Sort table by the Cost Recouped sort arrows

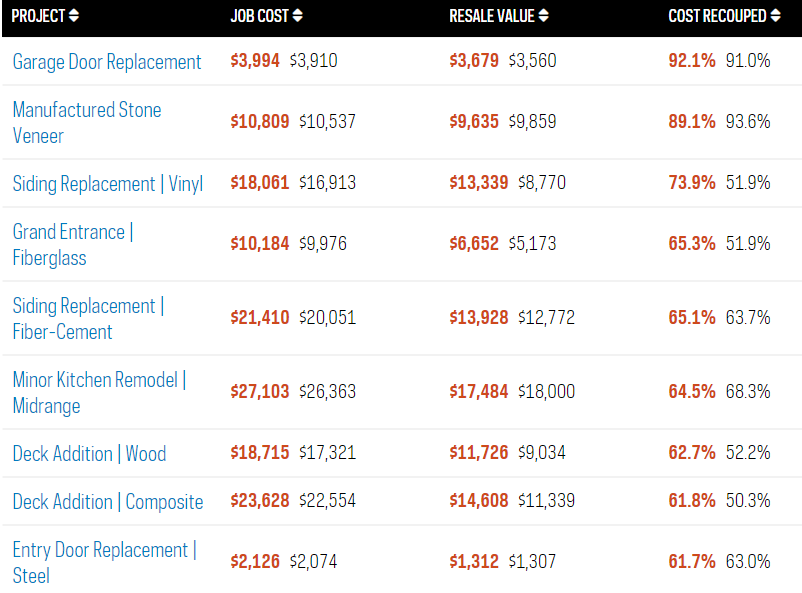click(775, 16)
